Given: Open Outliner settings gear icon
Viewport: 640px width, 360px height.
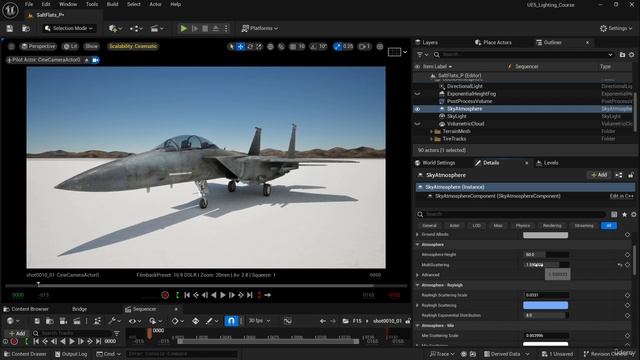Looking at the screenshot, I should click(632, 54).
